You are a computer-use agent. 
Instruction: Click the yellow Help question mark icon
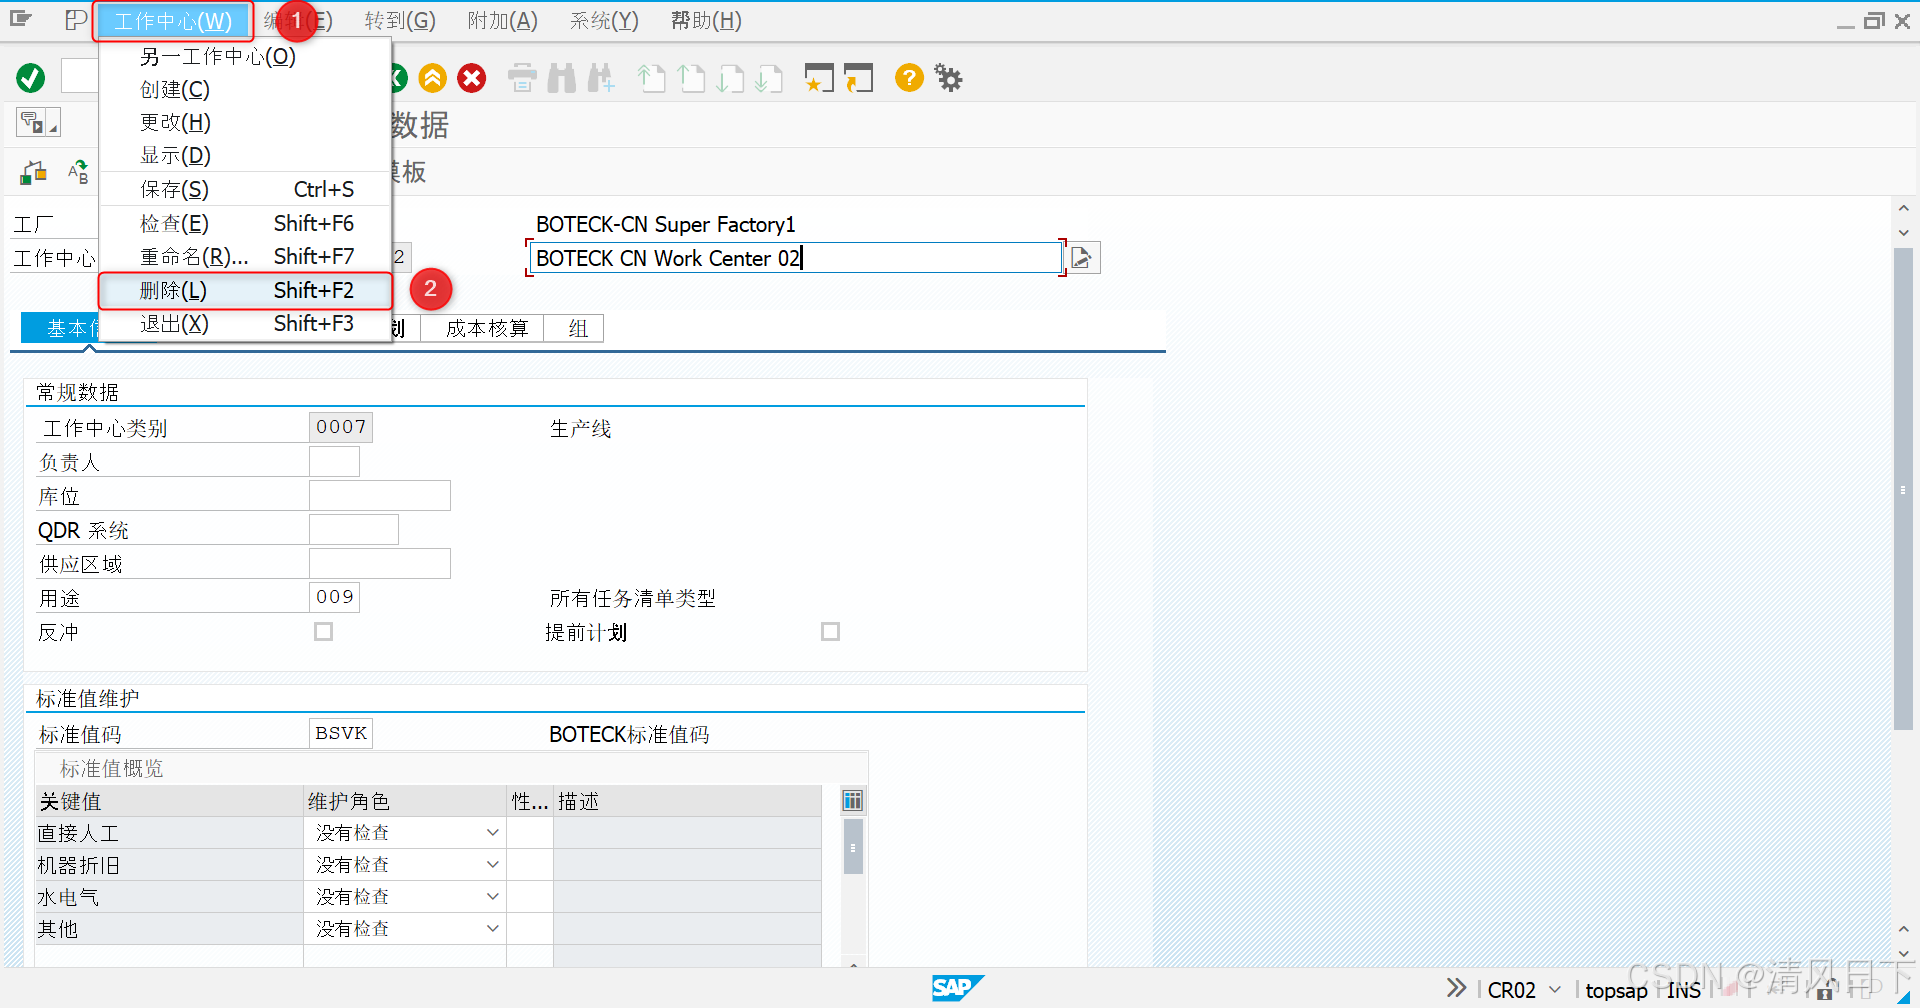909,78
